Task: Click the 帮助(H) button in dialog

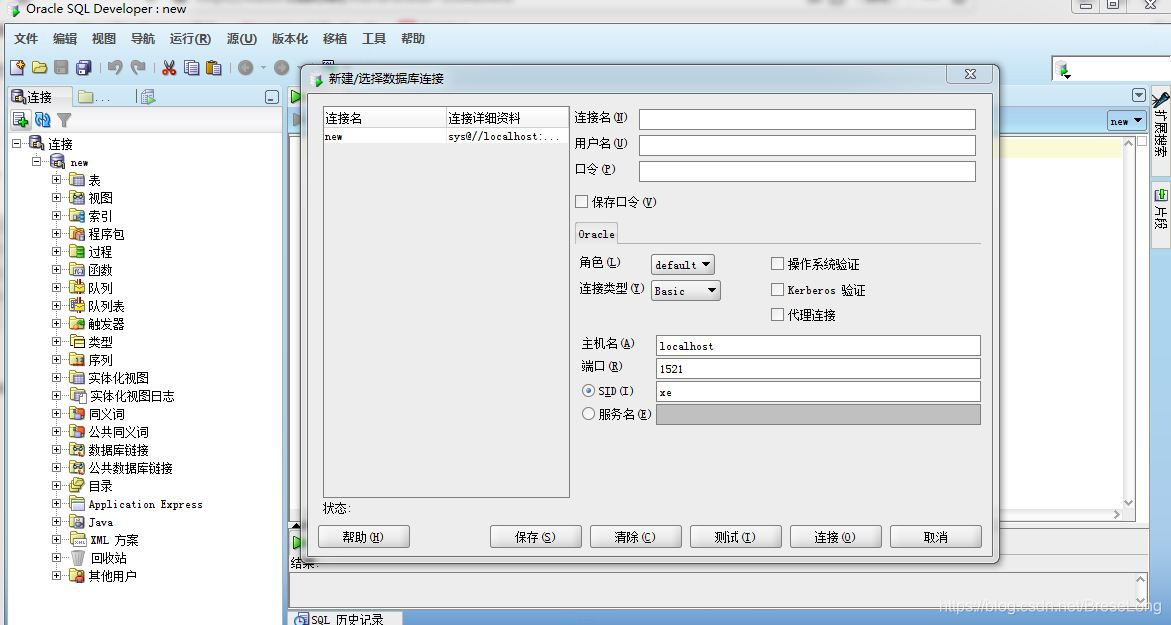Action: [x=364, y=537]
